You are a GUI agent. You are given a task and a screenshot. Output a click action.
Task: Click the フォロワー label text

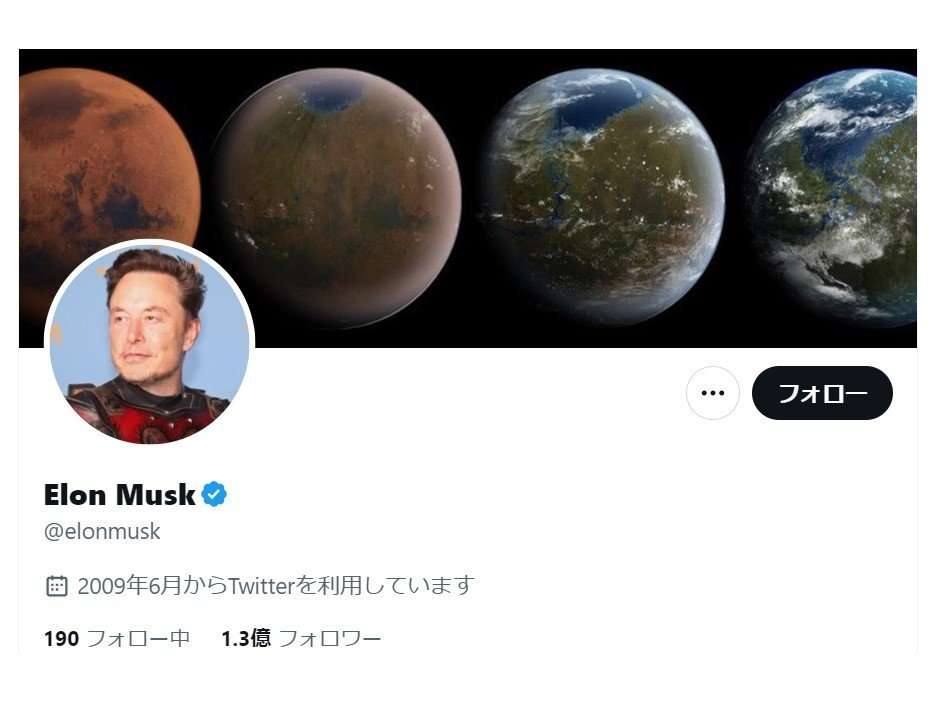[x=330, y=638]
